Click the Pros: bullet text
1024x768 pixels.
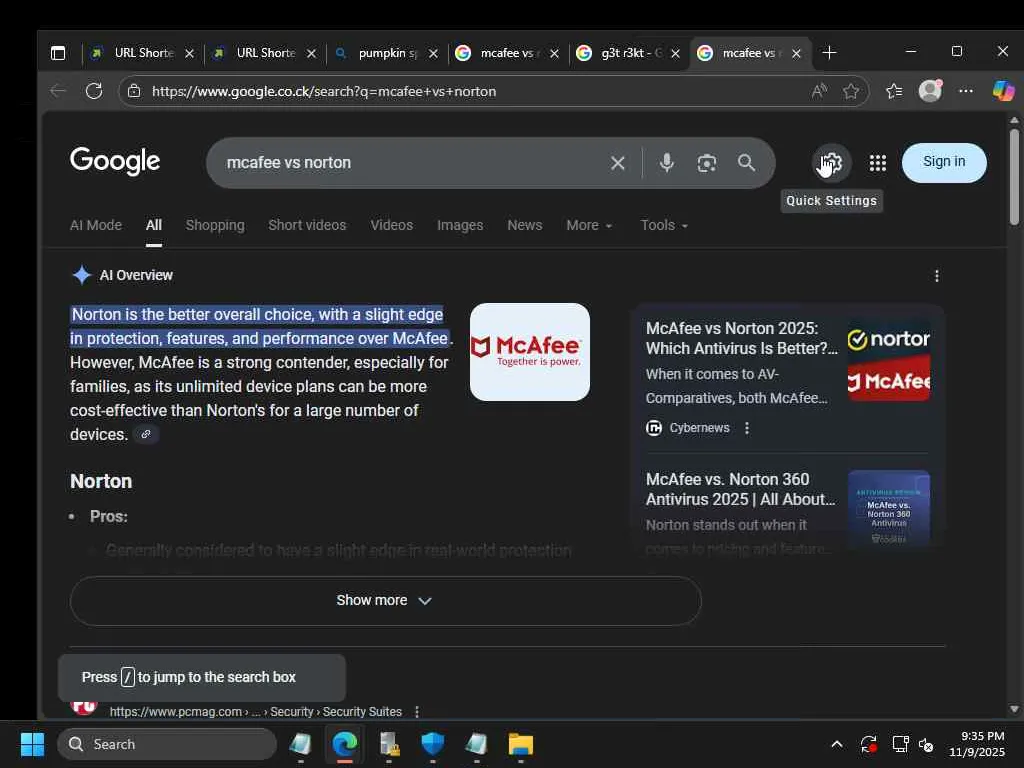point(108,517)
